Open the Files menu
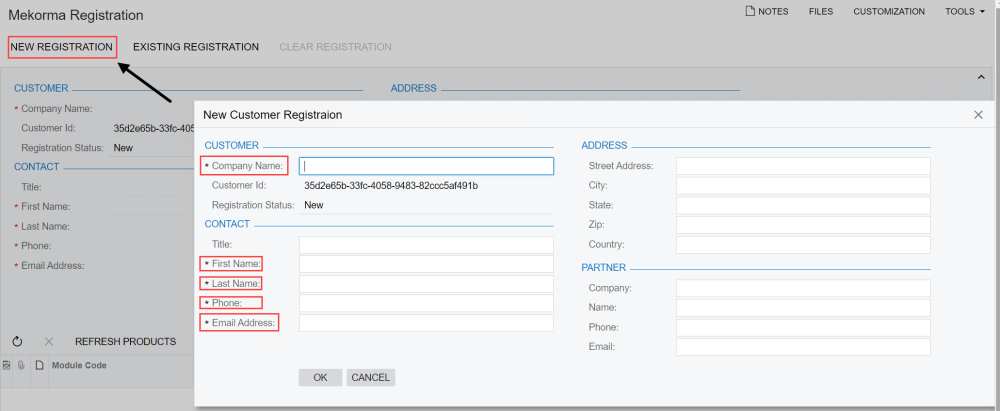1000x411 pixels. (x=820, y=12)
